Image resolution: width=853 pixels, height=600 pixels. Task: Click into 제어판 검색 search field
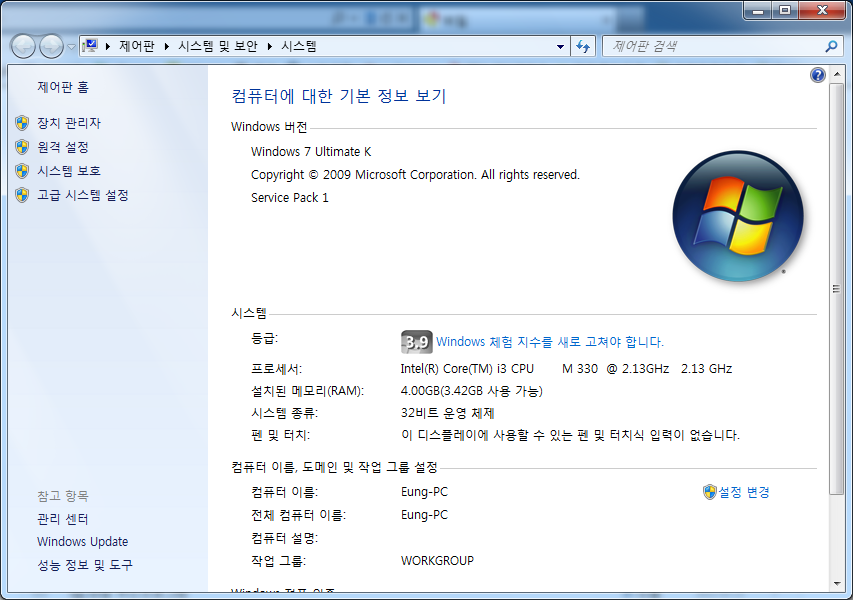713,47
